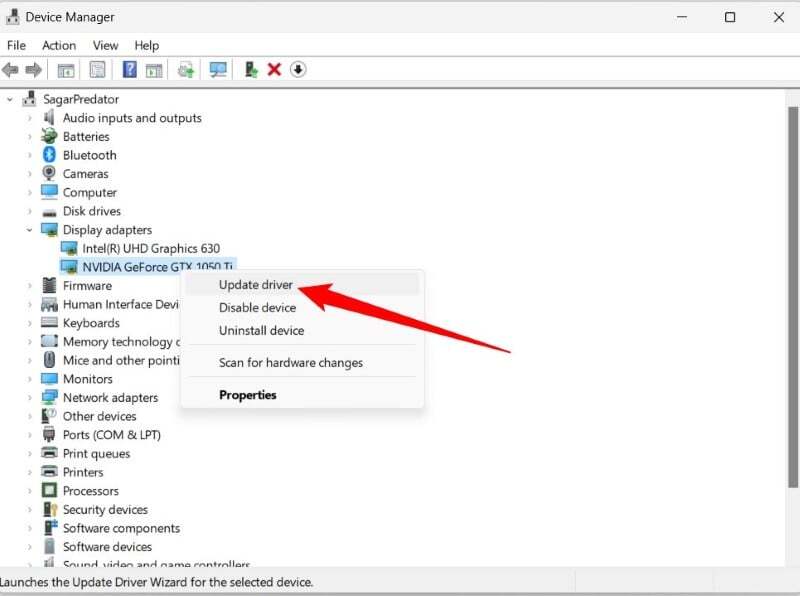Expand the Bluetooth category chevron
The image size is (800, 596).
click(x=30, y=155)
